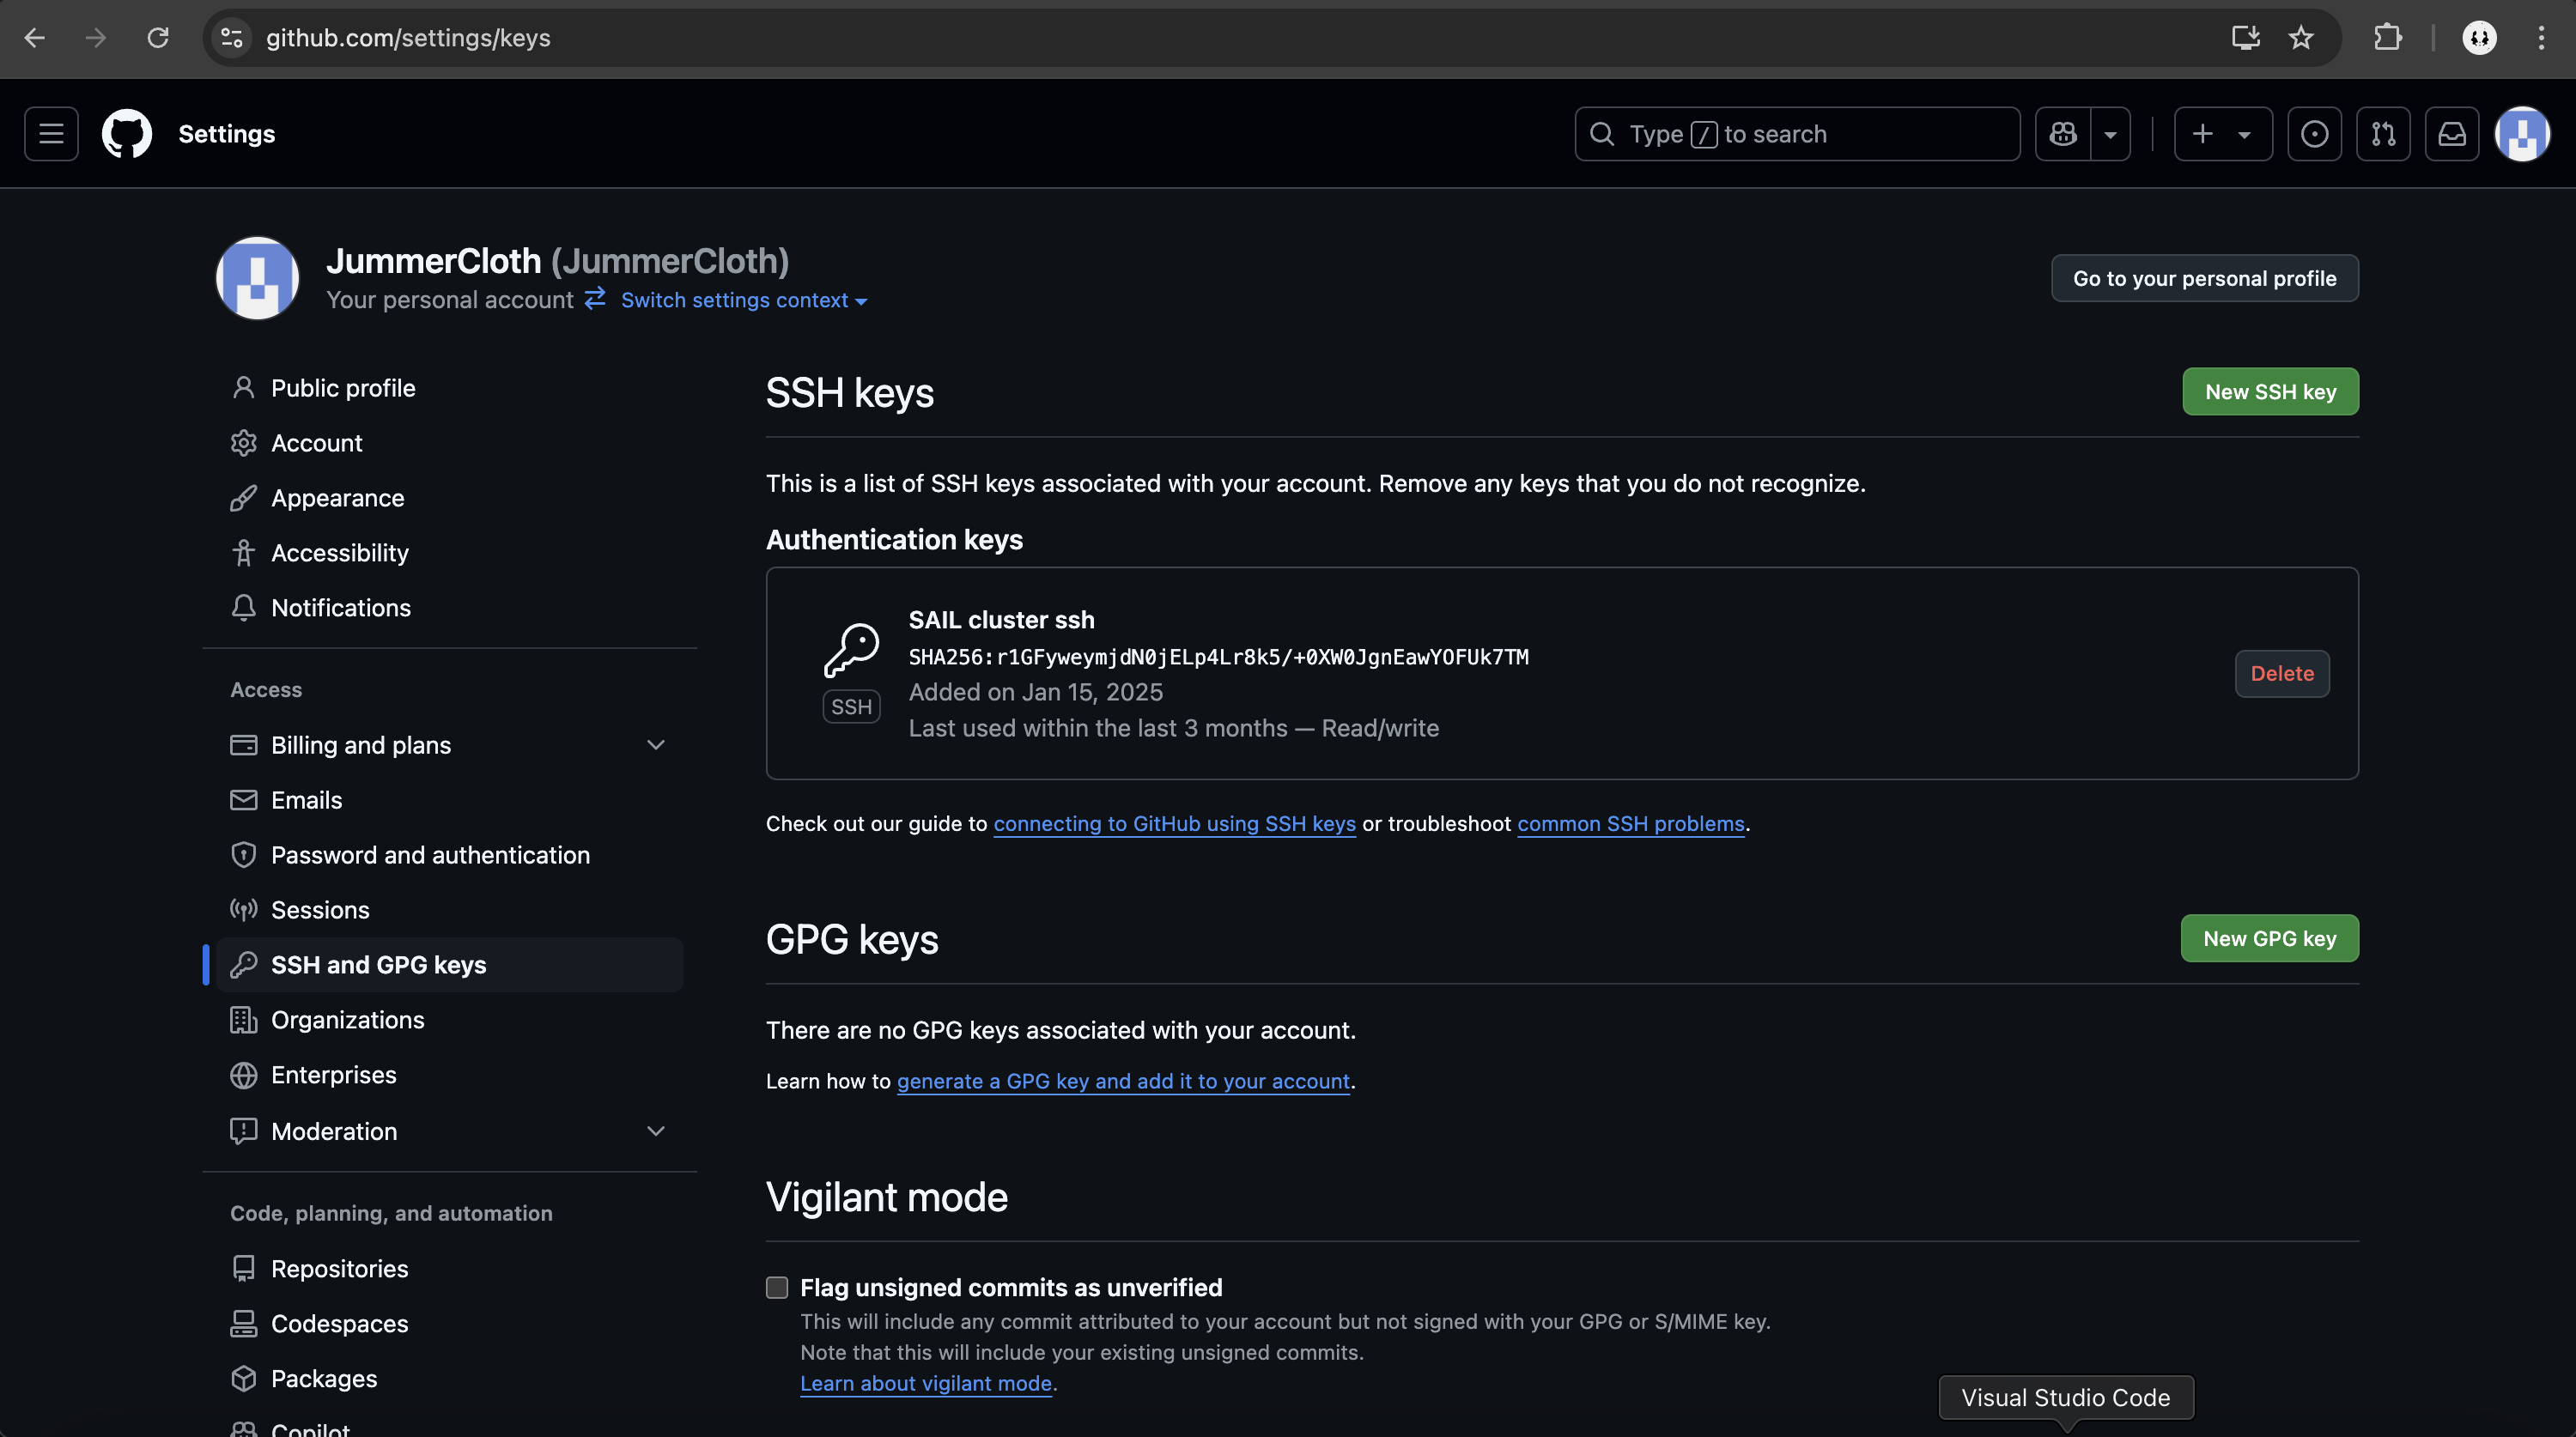Open pull requests icon in header

tap(2383, 134)
